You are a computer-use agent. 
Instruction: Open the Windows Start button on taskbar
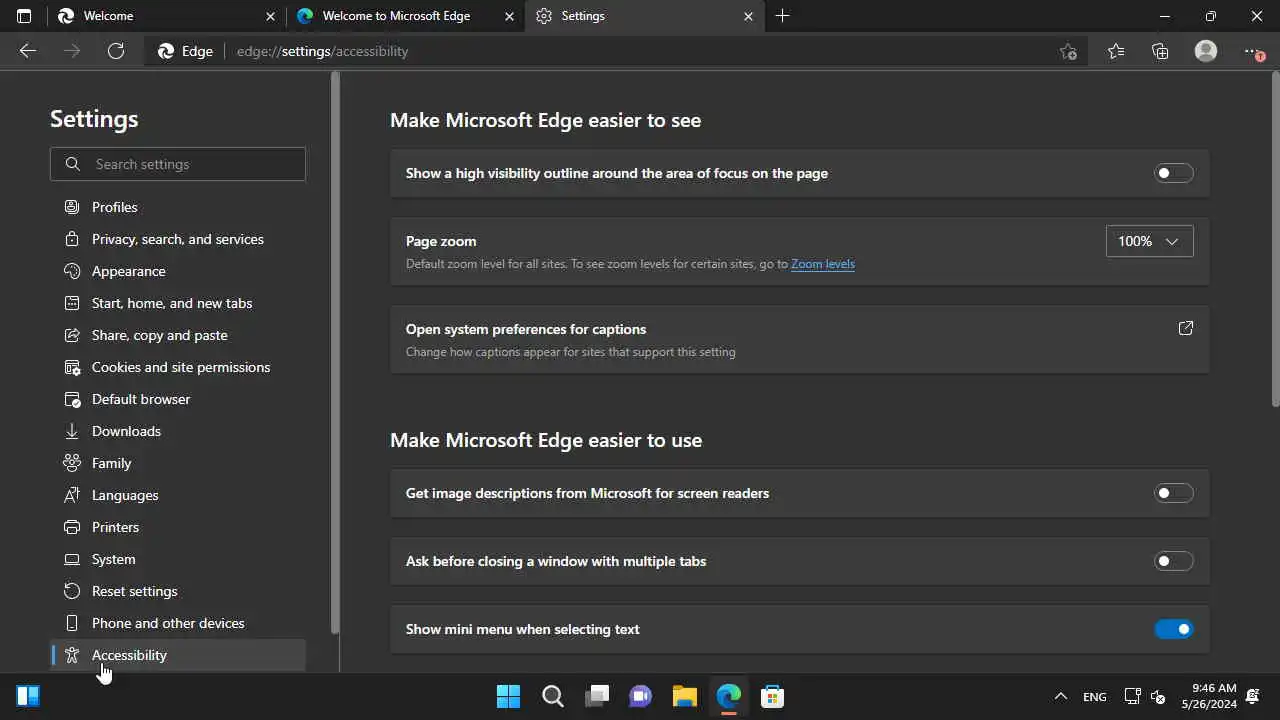click(508, 696)
